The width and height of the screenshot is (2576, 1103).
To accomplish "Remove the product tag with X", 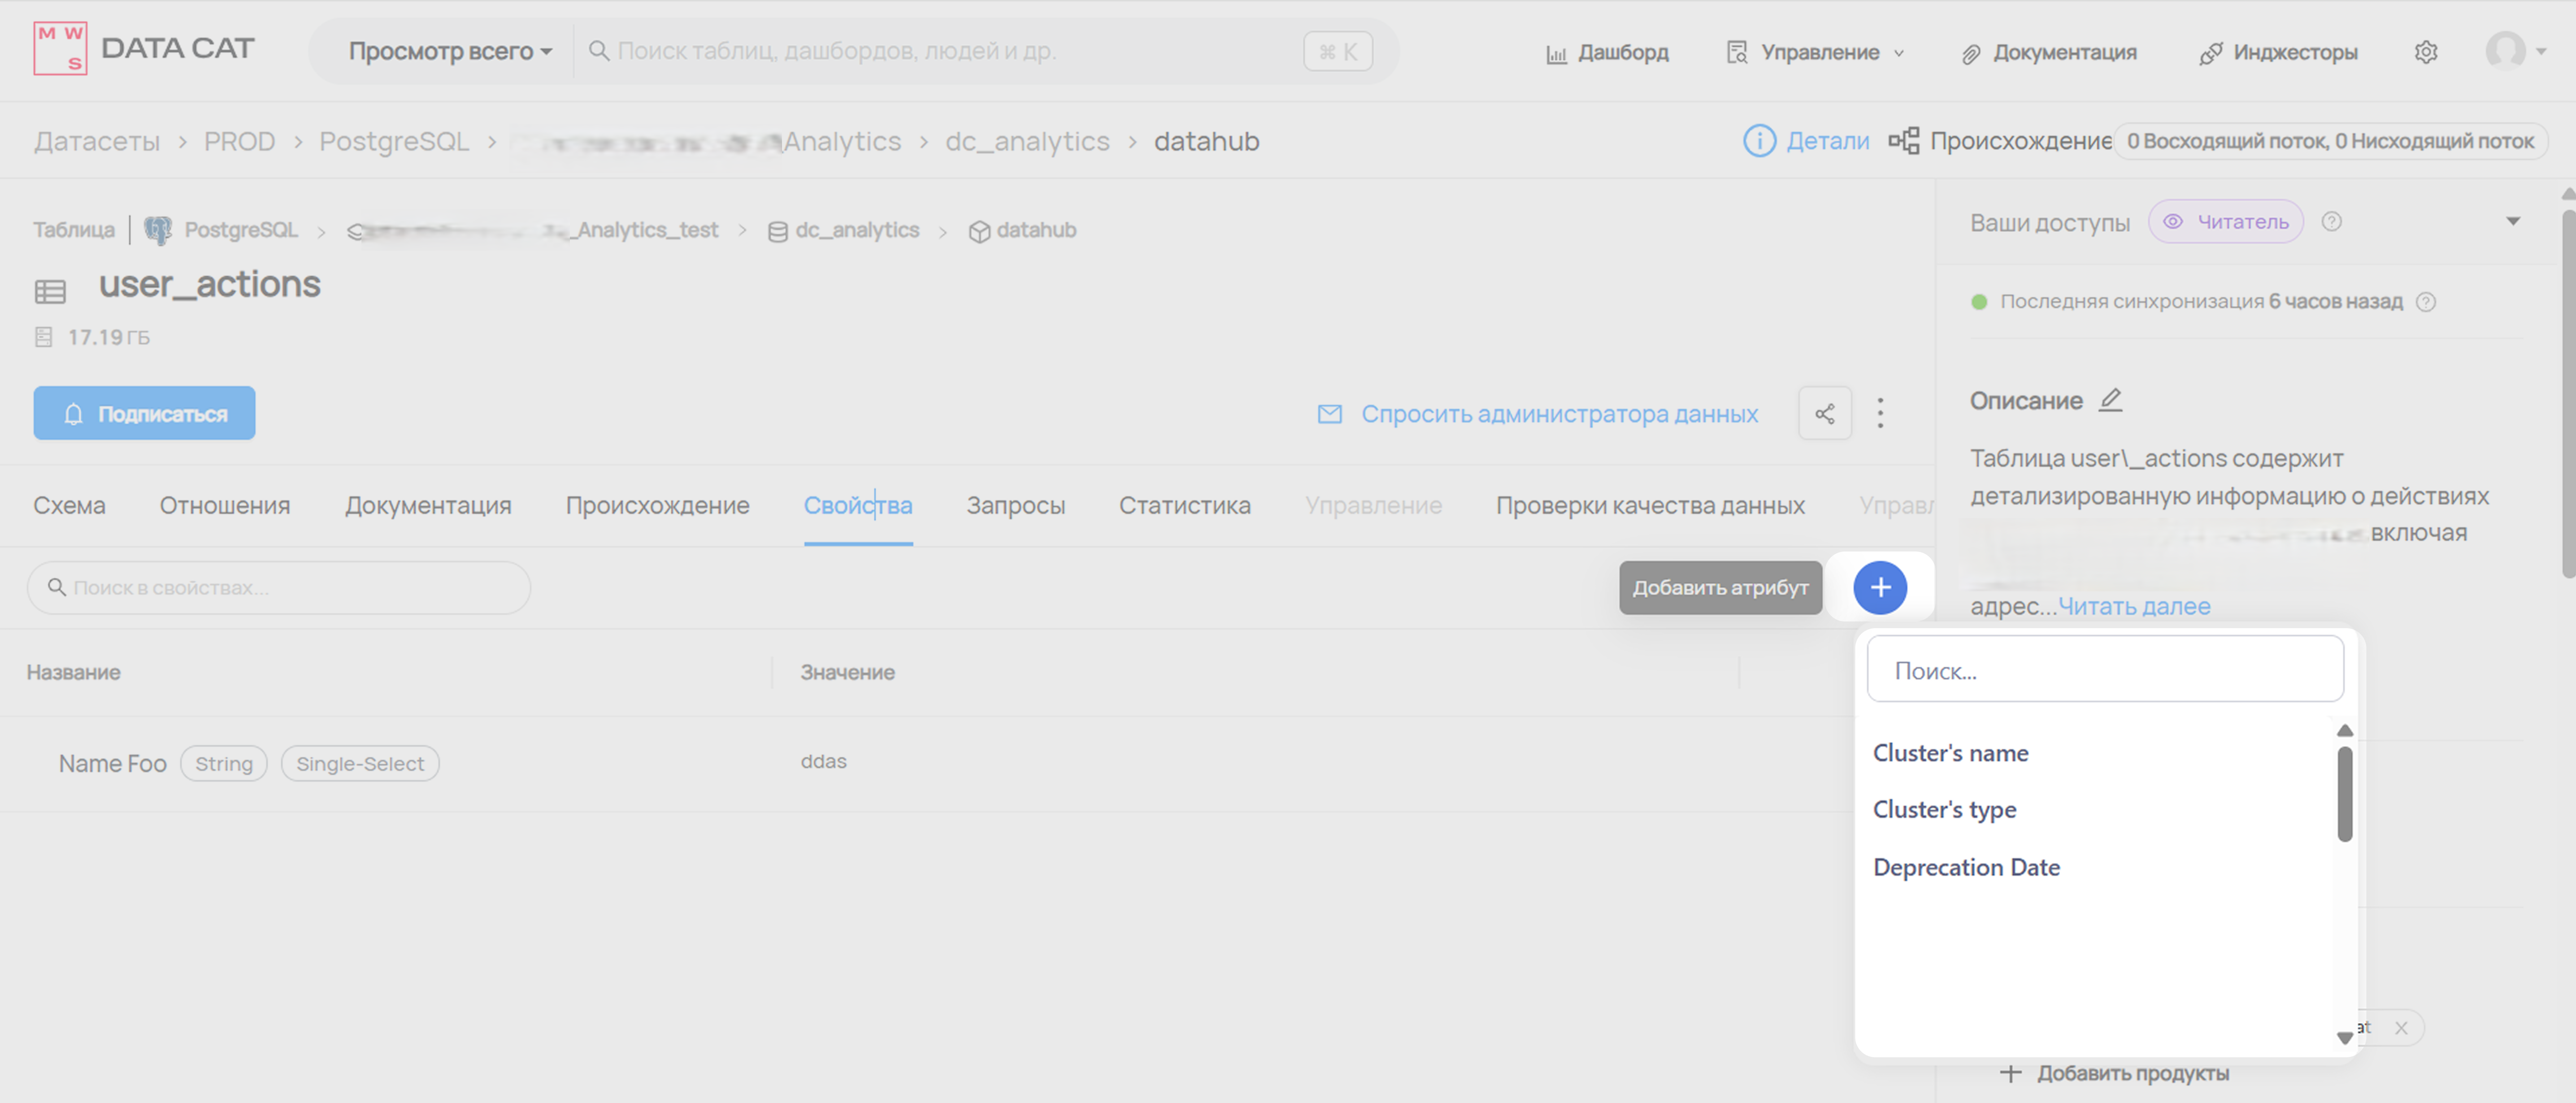I will point(2401,1028).
